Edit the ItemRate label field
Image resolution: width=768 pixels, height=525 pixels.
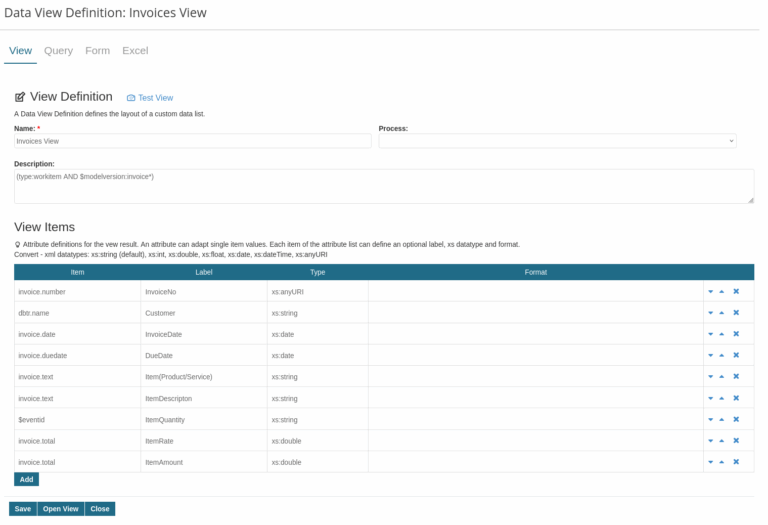[x=204, y=441]
